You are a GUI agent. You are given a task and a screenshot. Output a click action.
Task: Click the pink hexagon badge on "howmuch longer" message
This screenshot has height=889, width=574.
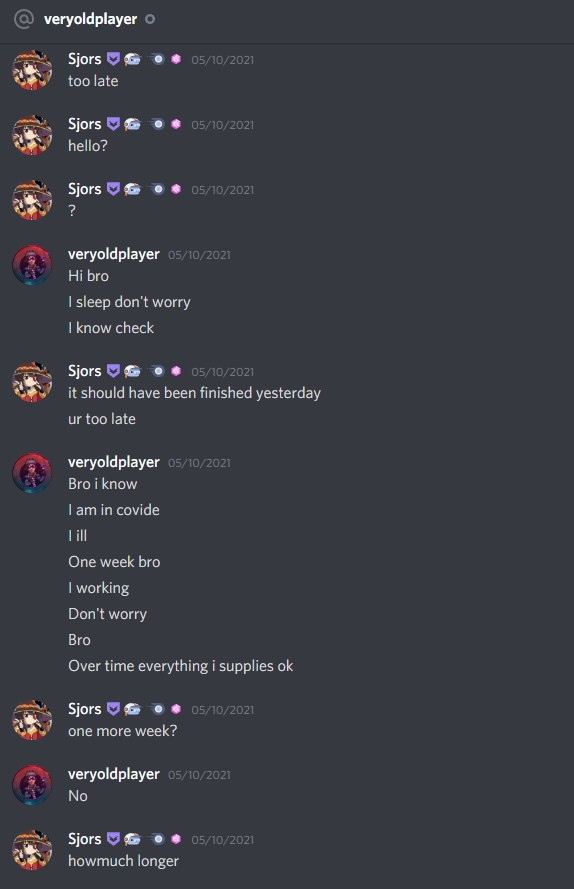coord(176,839)
